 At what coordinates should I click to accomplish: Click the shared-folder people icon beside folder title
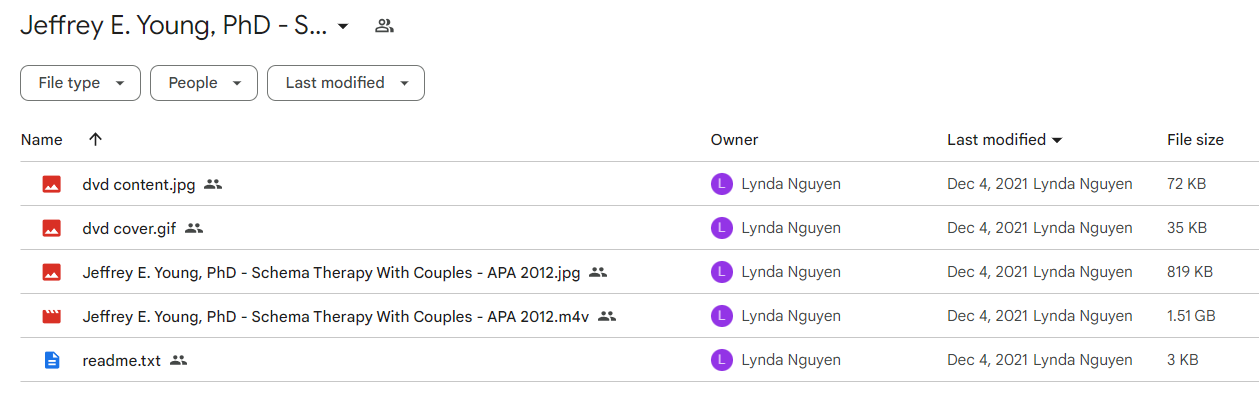pos(384,26)
